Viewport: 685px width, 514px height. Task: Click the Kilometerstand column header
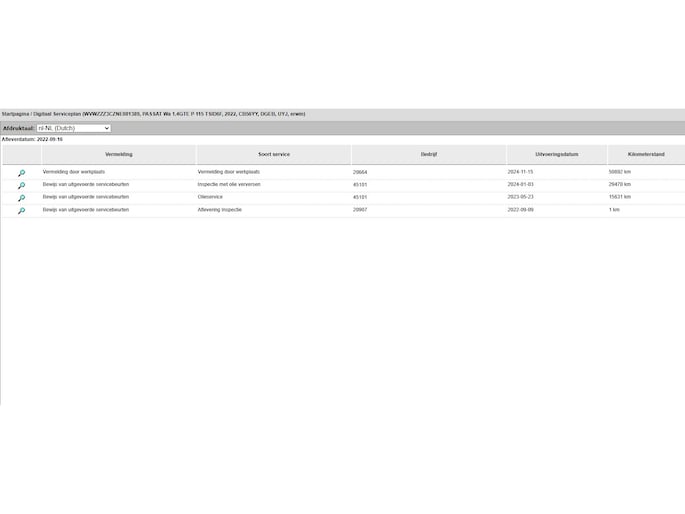click(645, 154)
